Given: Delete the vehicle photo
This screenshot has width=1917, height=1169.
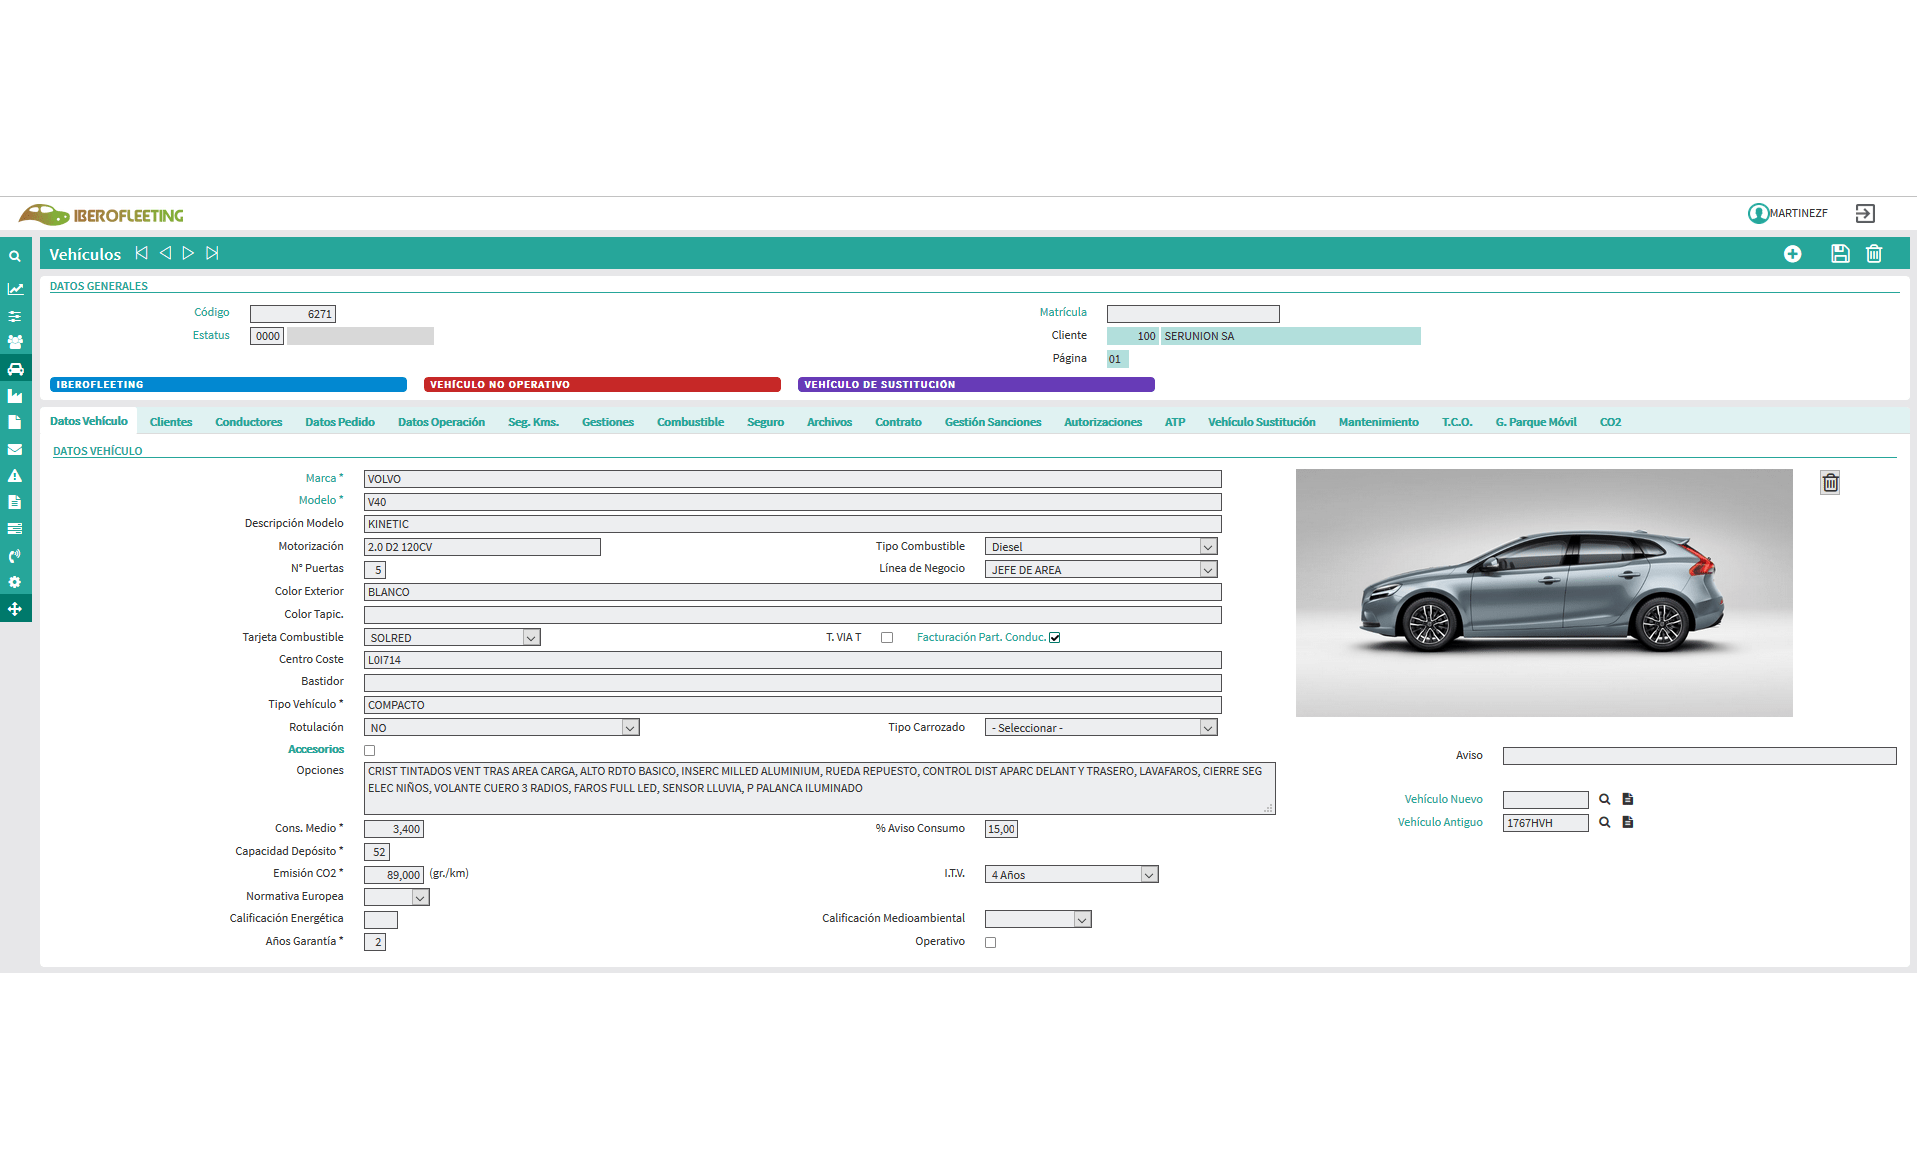Looking at the screenshot, I should tap(1830, 483).
